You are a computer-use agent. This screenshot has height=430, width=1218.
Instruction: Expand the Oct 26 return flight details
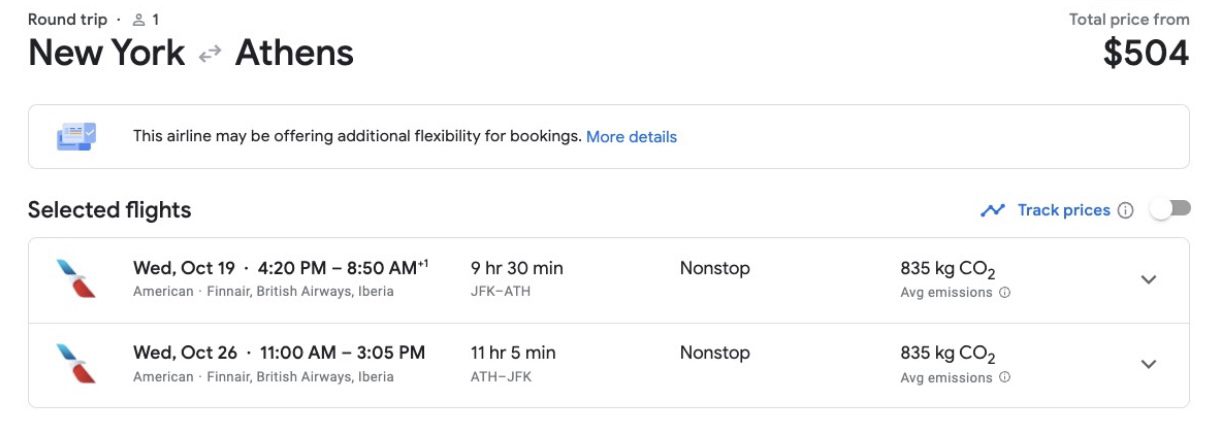1148,364
